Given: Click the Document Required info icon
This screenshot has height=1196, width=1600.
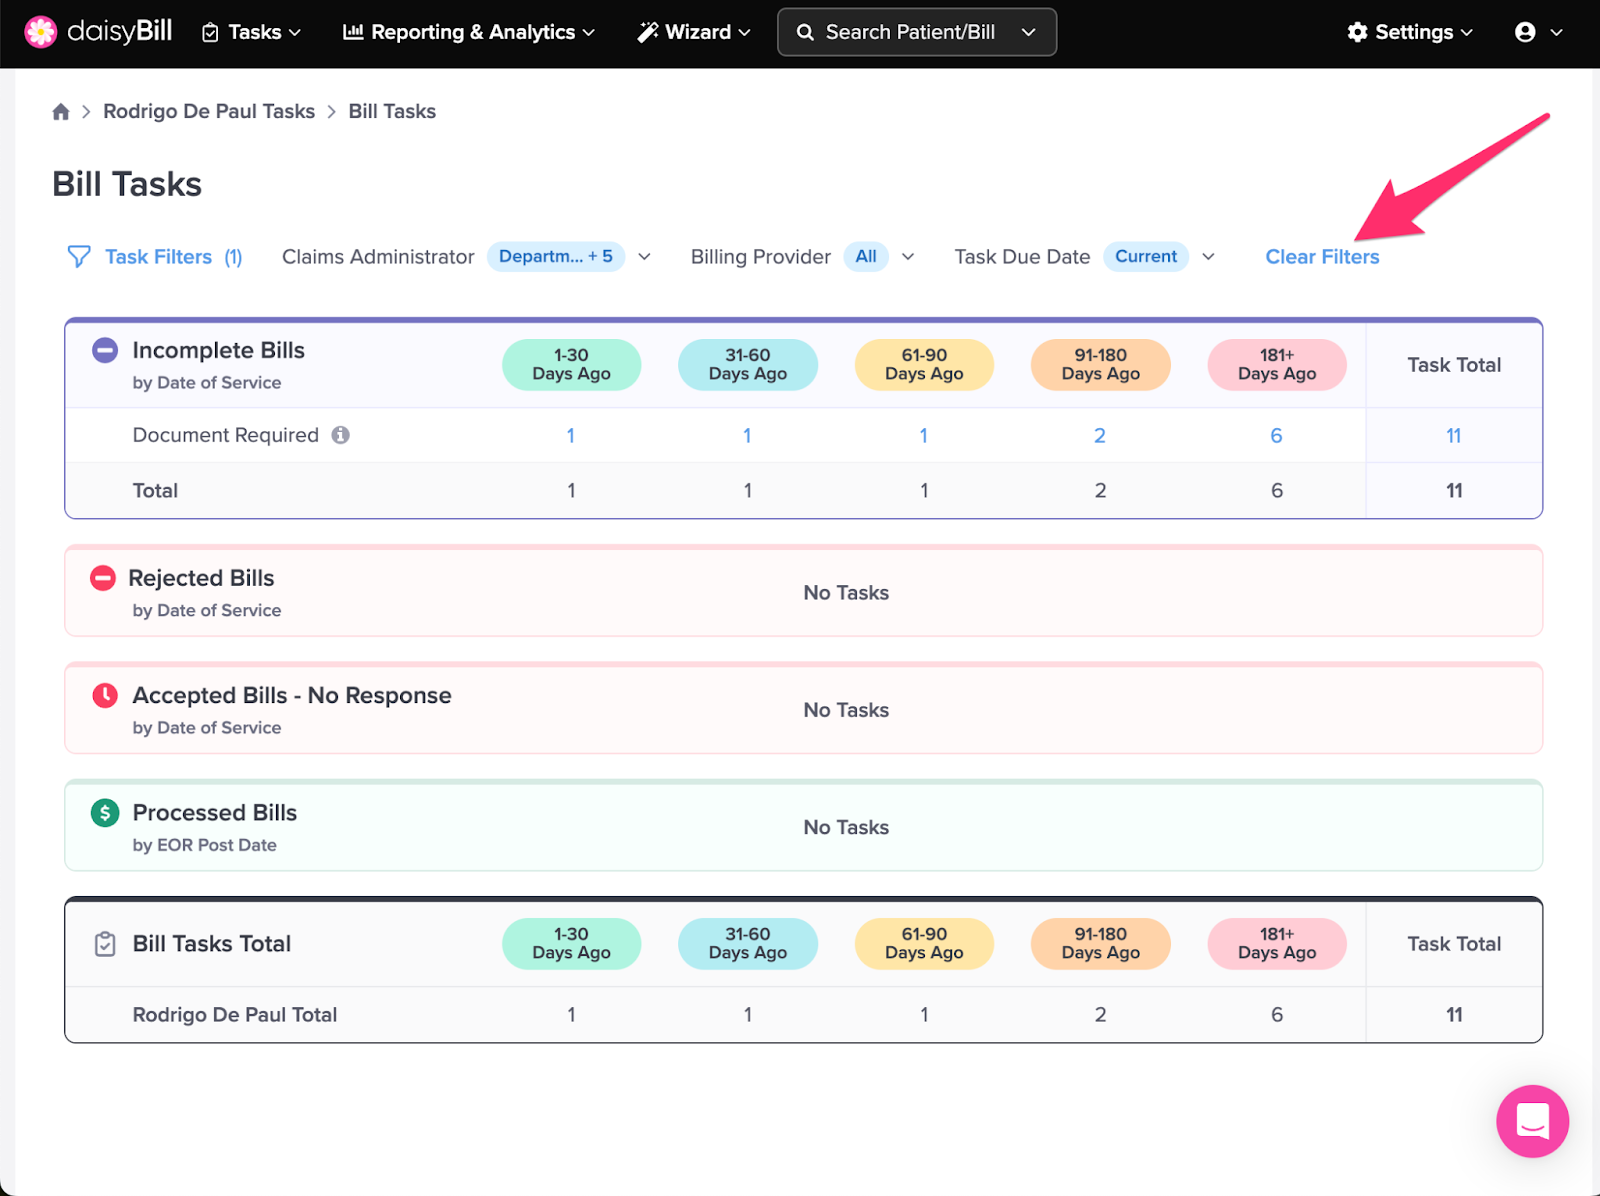Looking at the screenshot, I should (x=341, y=434).
